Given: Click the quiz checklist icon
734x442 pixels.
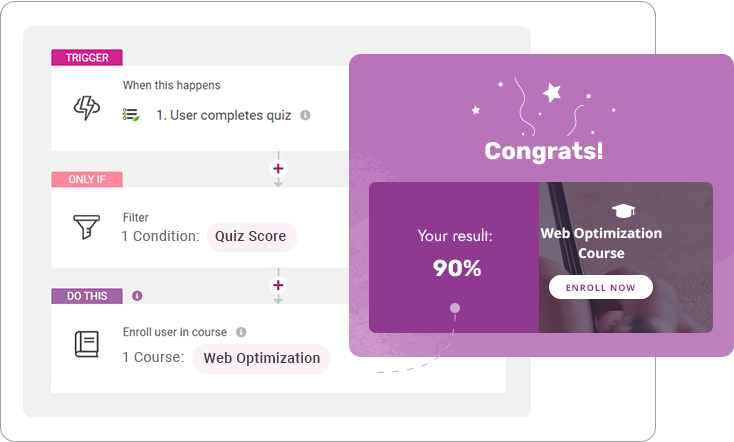Looking at the screenshot, I should click(131, 115).
